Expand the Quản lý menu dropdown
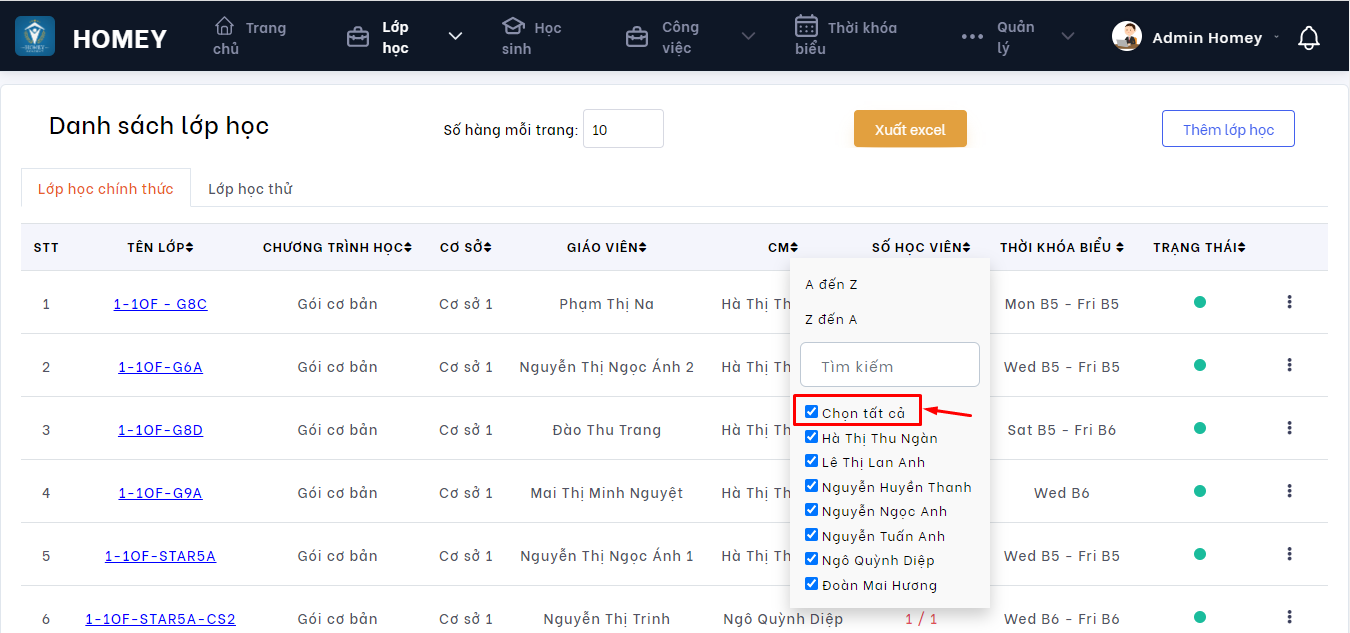The height and width of the screenshot is (633, 1350). (1068, 37)
